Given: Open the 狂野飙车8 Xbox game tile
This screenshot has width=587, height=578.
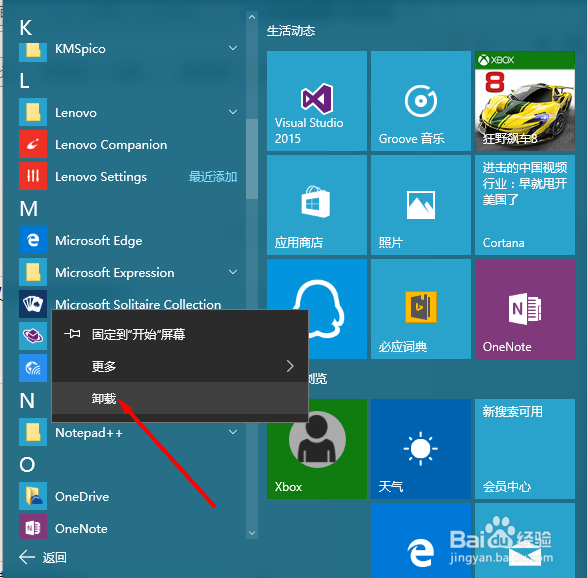Looking at the screenshot, I should 525,101.
